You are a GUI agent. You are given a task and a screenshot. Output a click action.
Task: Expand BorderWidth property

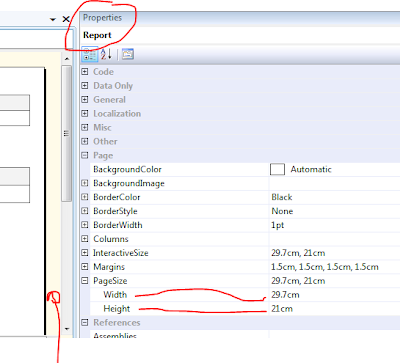pyautogui.click(x=85, y=225)
